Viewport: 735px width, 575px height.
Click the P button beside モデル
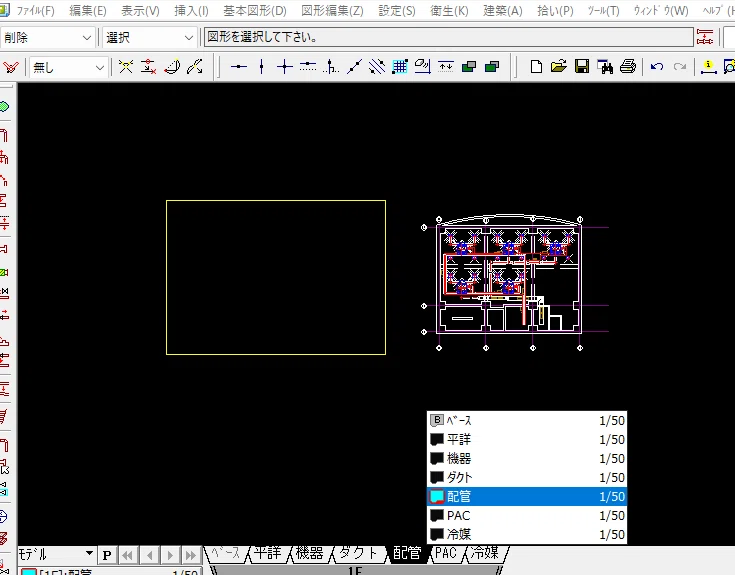(107, 555)
